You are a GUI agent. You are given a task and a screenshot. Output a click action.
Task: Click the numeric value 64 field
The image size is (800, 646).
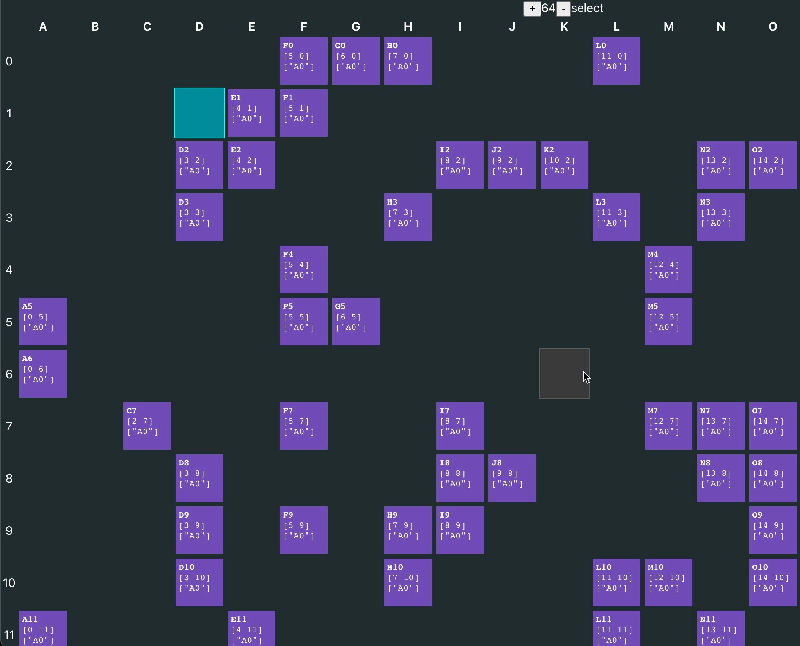click(547, 8)
